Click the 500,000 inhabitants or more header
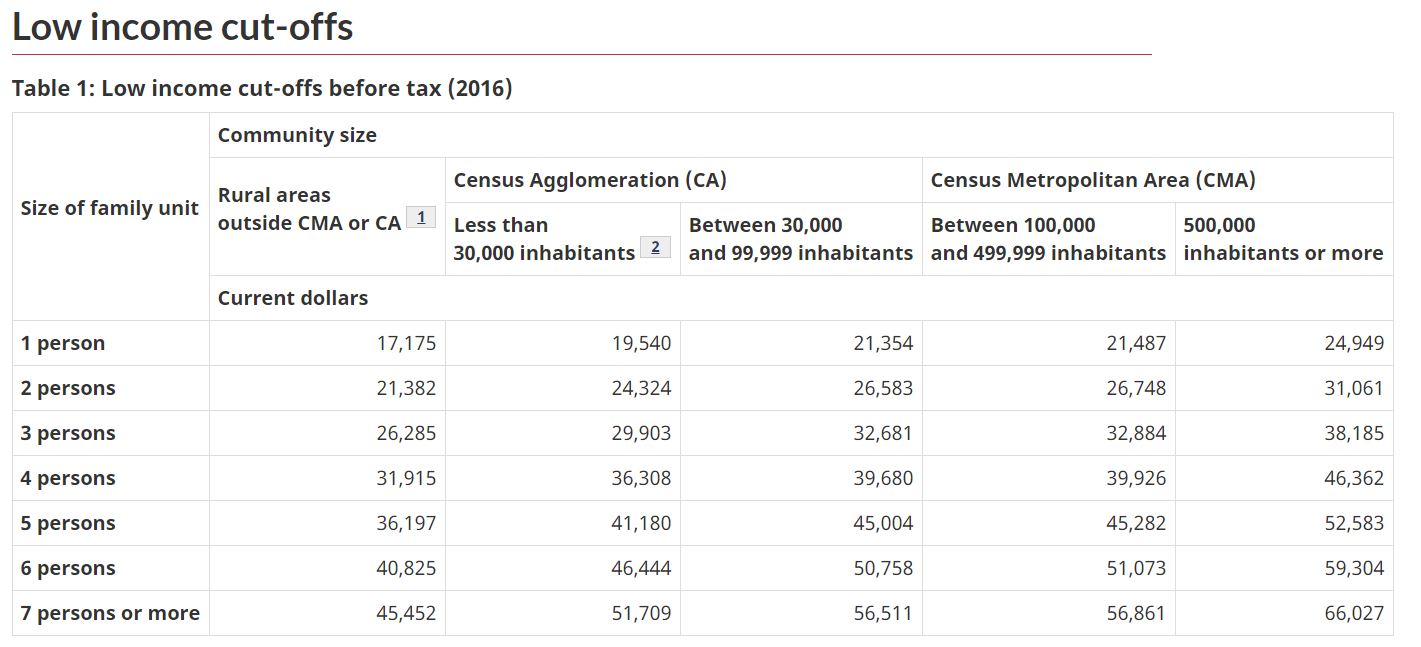The width and height of the screenshot is (1421, 647). (1284, 239)
